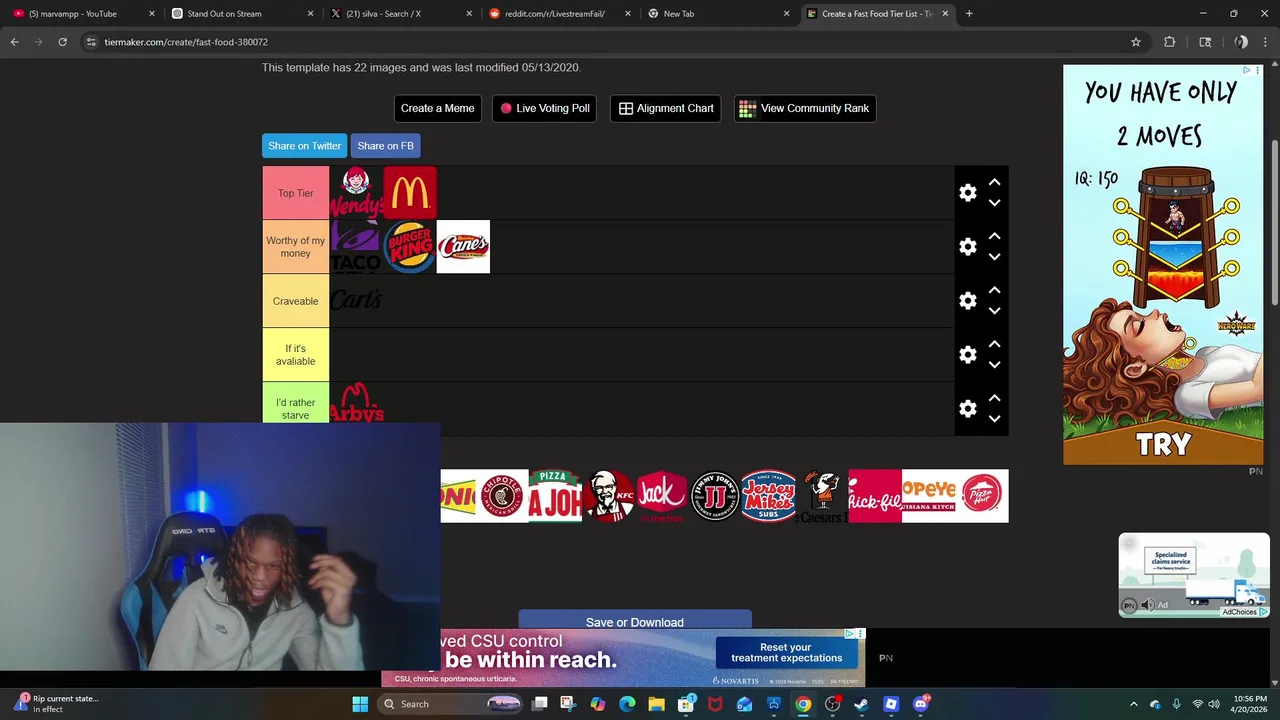Open settings gear for If it's available row
Viewport: 1280px width, 720px height.
(x=967, y=355)
